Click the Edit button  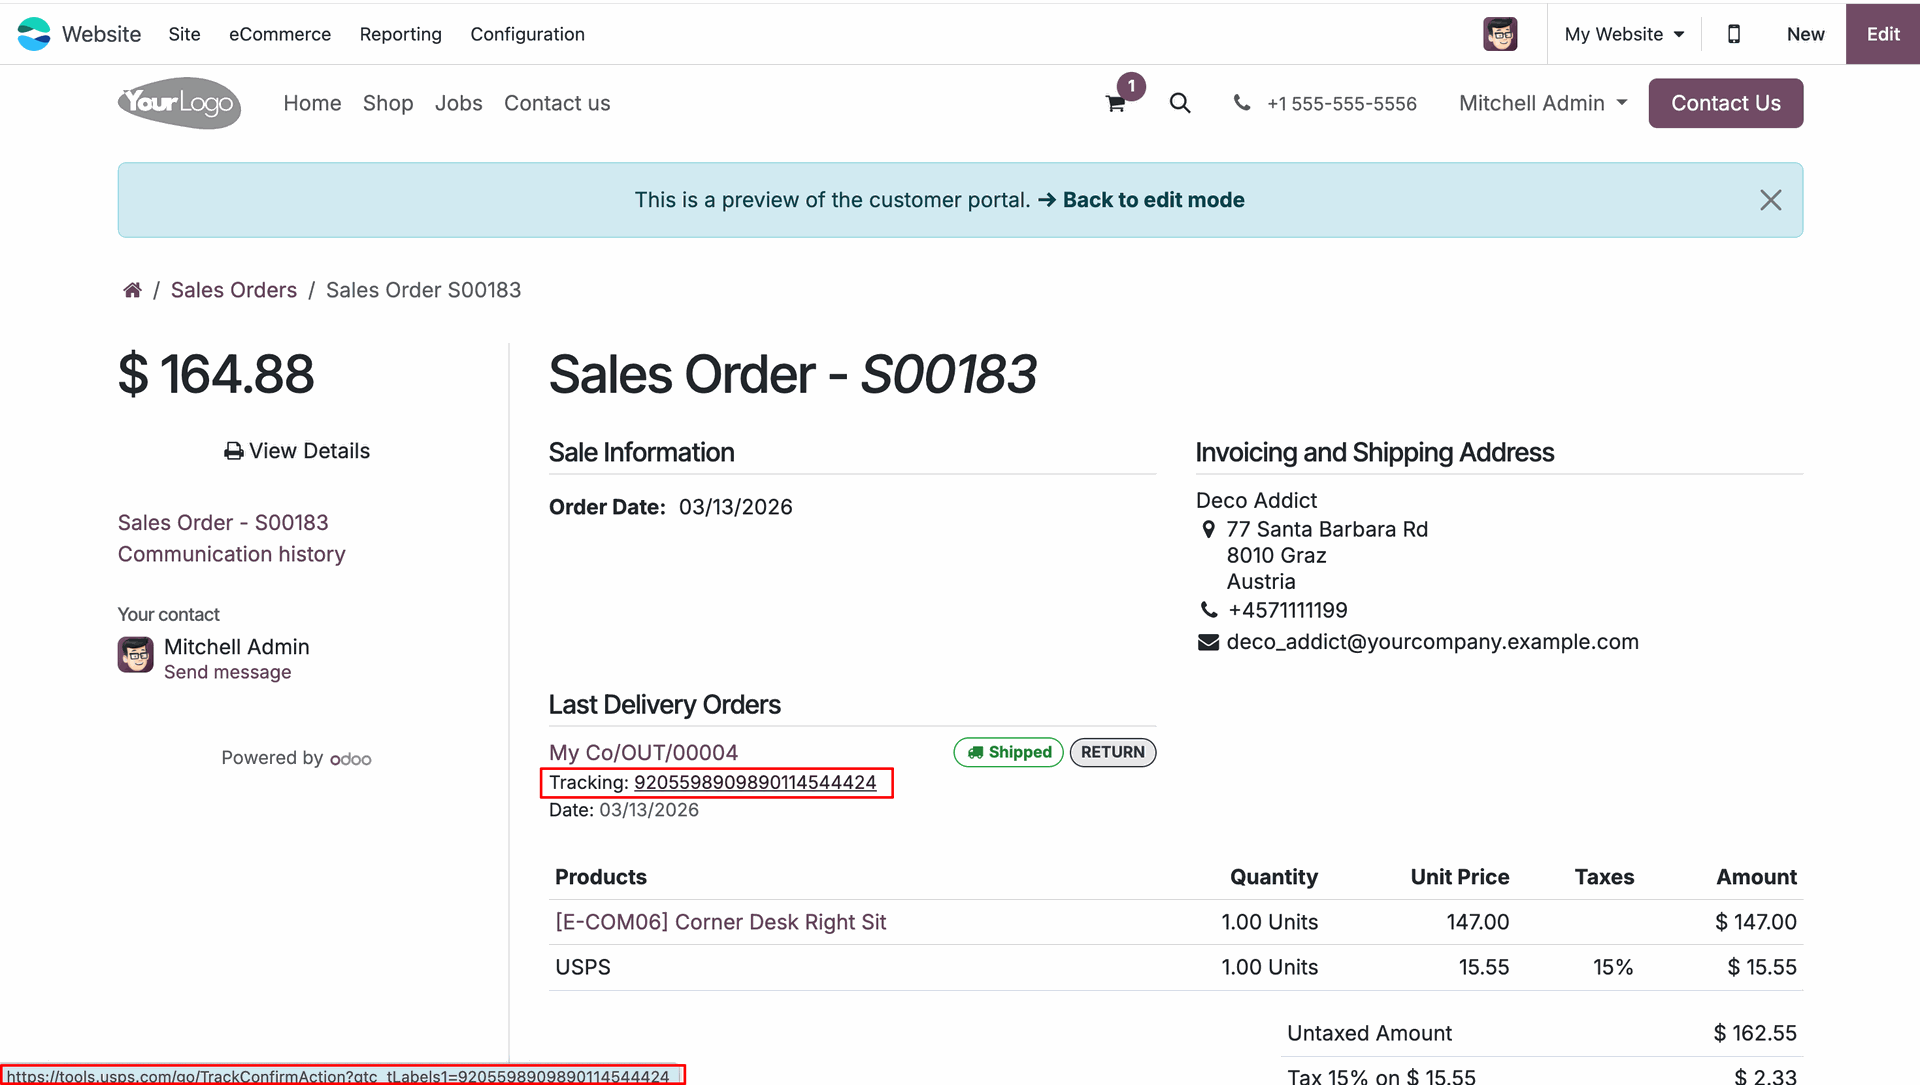click(x=1883, y=34)
